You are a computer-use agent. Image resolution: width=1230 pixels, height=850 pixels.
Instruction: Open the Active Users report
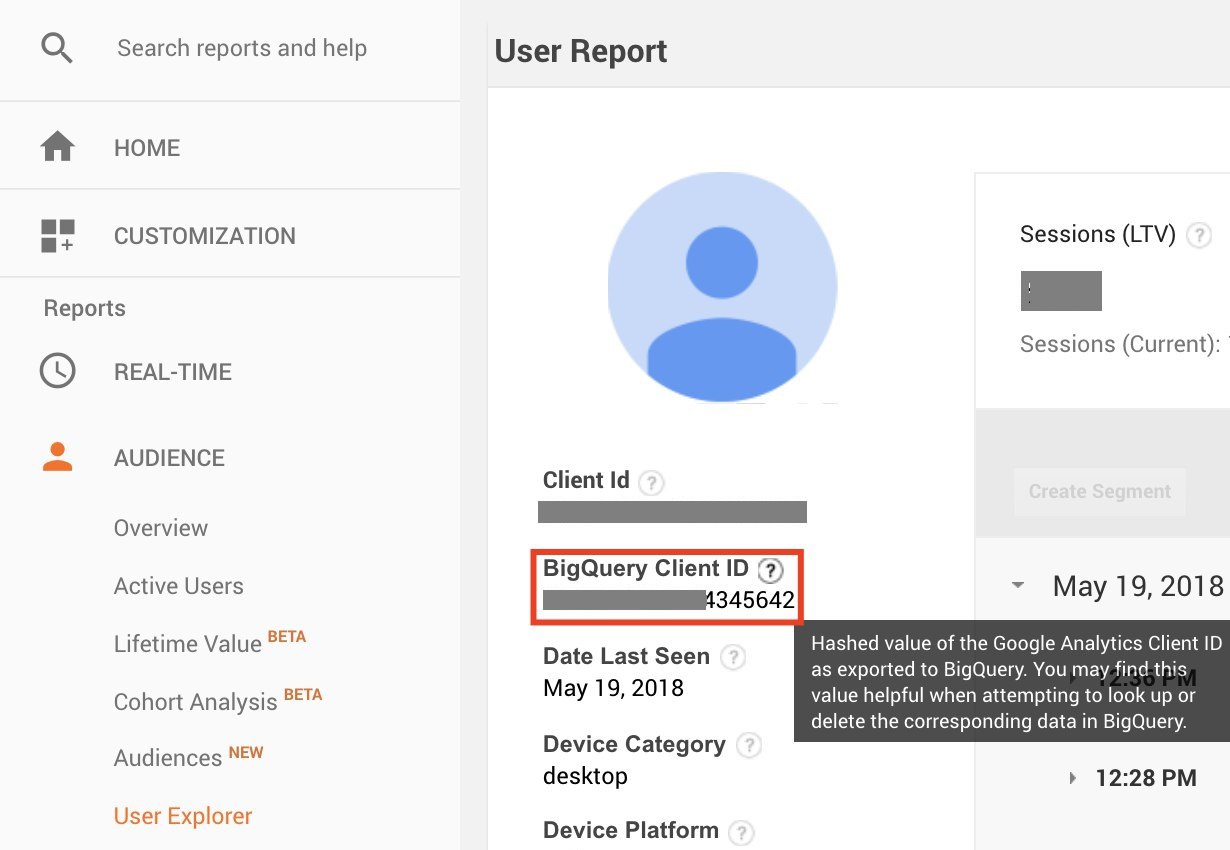point(179,586)
